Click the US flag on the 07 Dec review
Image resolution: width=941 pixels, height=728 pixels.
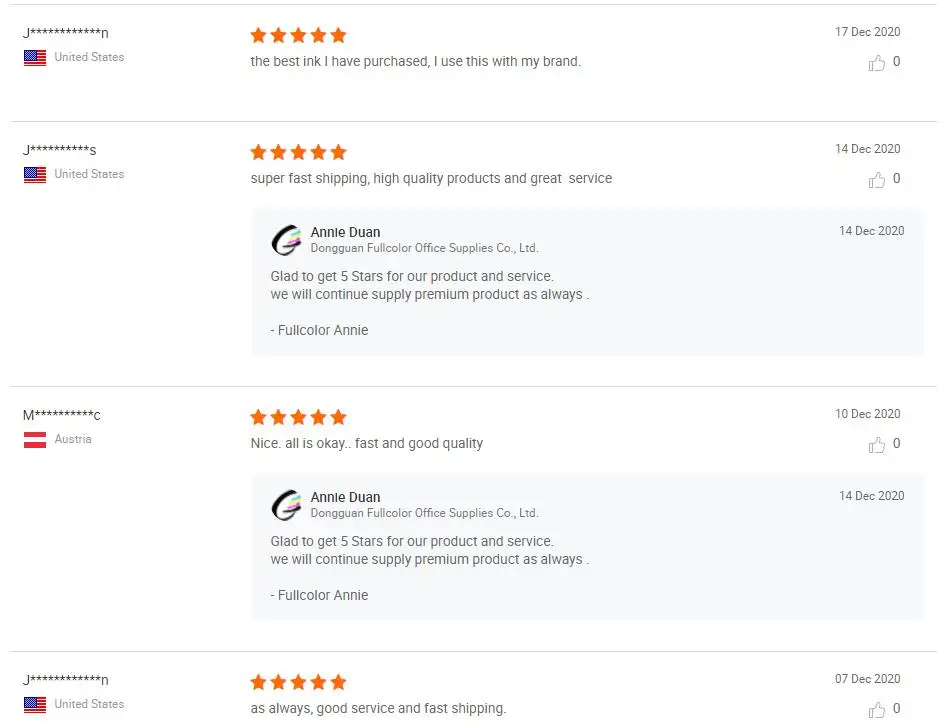[x=35, y=705]
